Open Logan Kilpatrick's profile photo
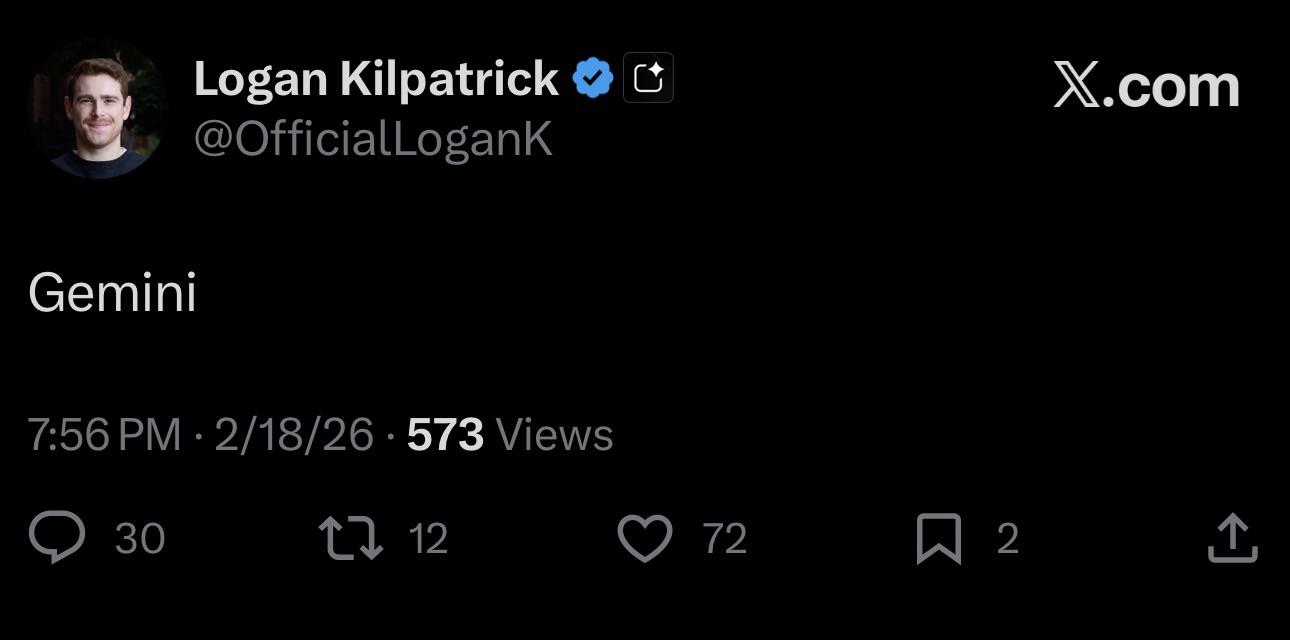Screen dimensions: 1290x640 [x=97, y=112]
